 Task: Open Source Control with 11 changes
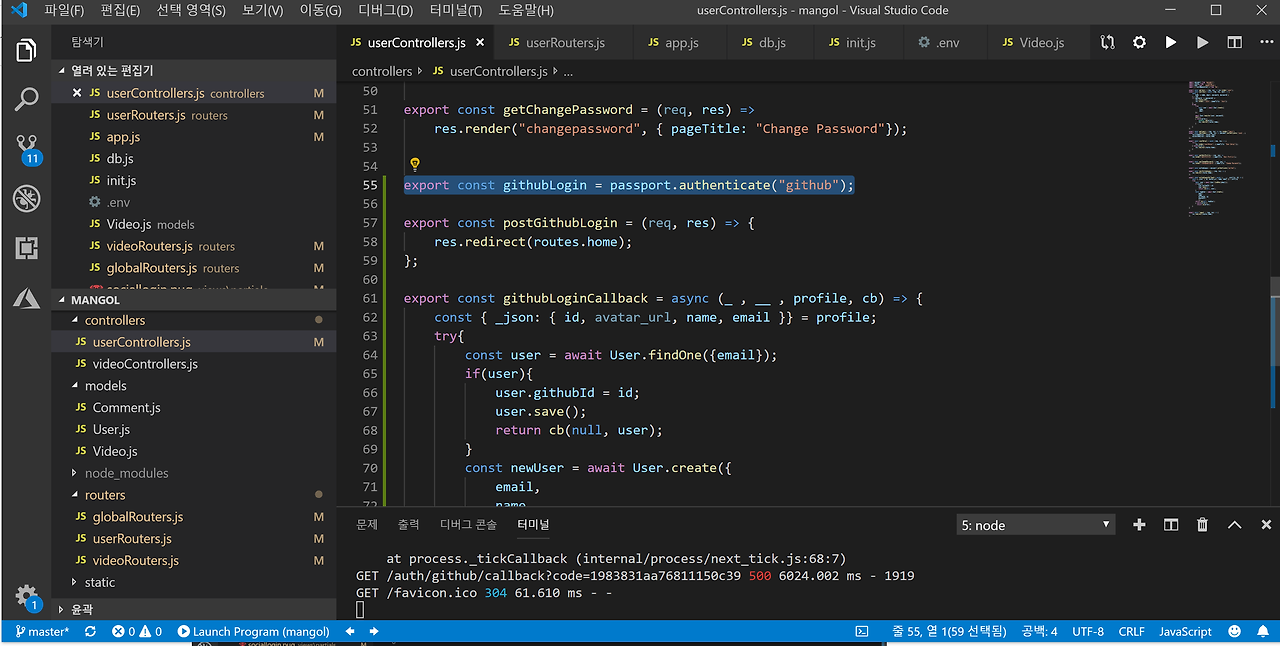[26, 148]
